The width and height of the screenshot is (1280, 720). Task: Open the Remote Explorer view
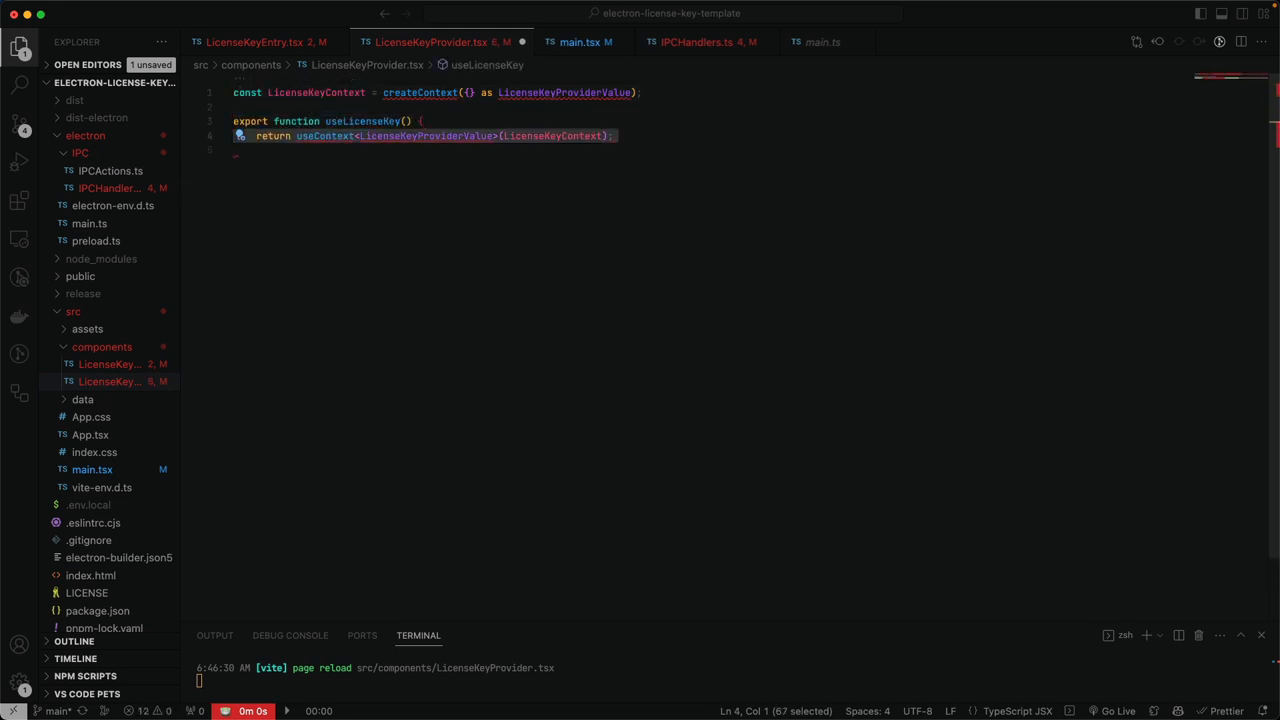19,240
